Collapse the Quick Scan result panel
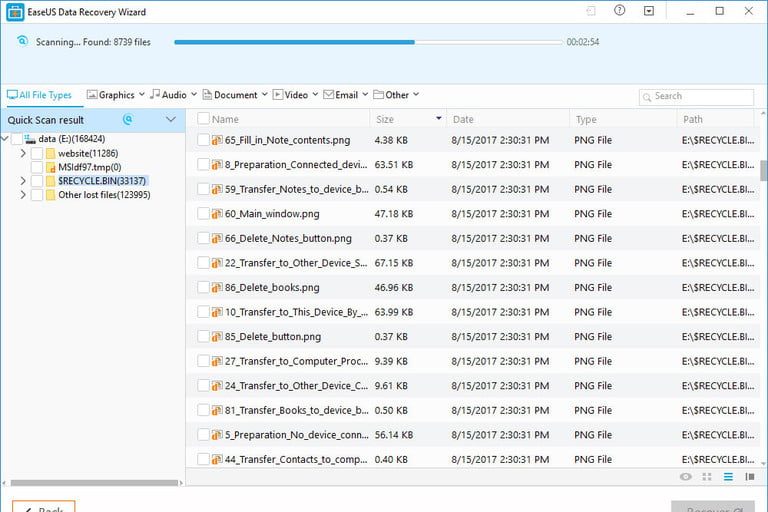This screenshot has height=512, width=768. click(x=171, y=120)
